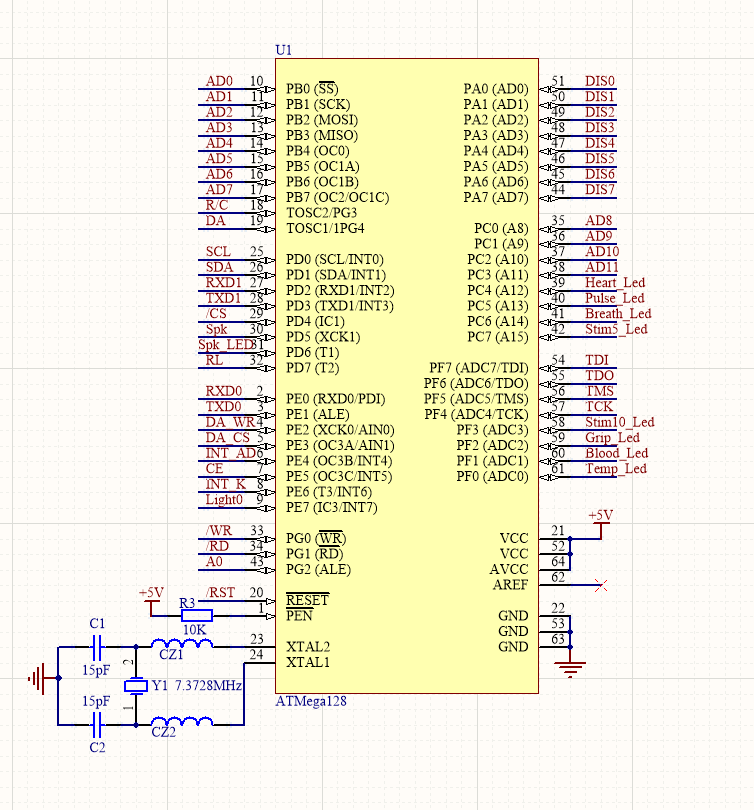Select the Temp_Led net label
Screen dimensions: 754x810
[x=616, y=469]
